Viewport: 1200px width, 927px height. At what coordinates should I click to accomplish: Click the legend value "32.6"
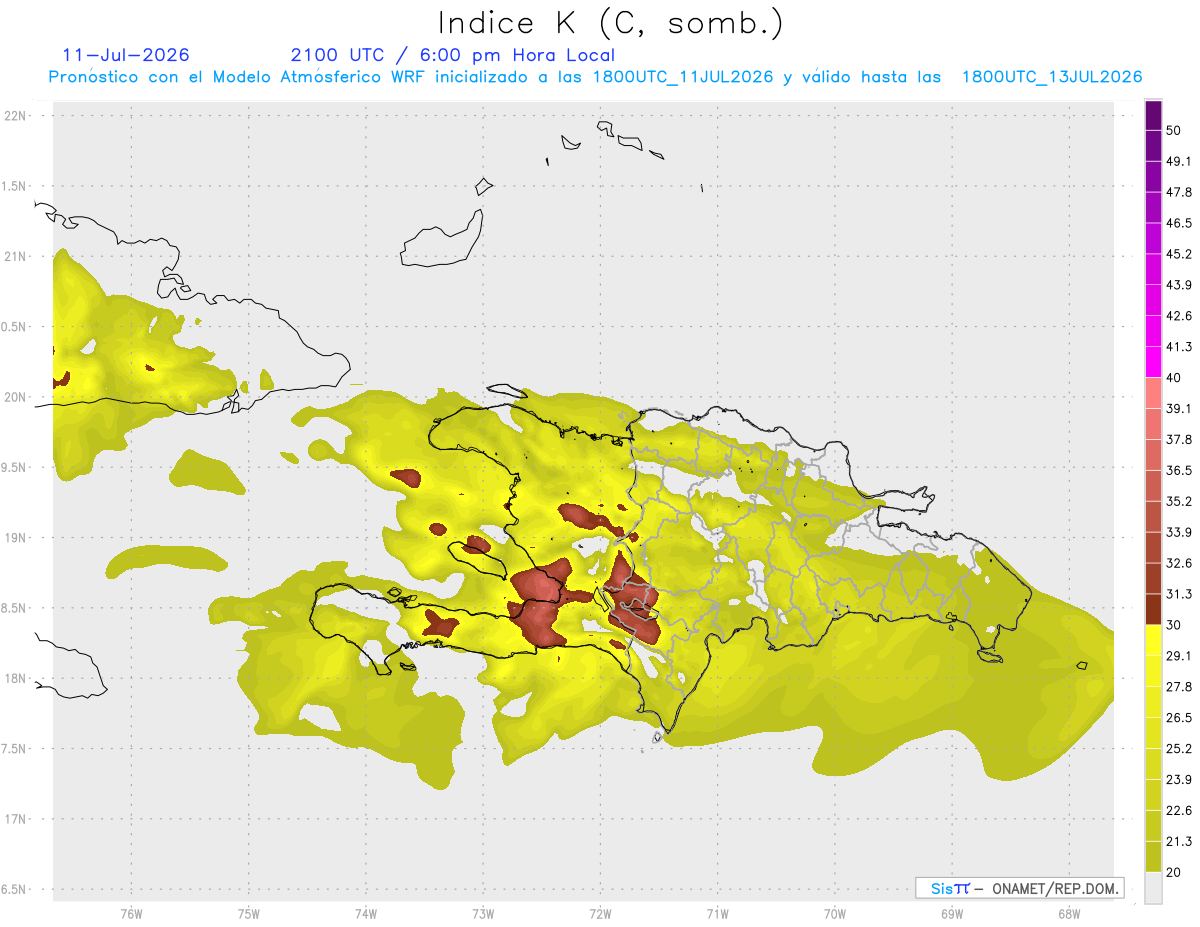[1179, 563]
